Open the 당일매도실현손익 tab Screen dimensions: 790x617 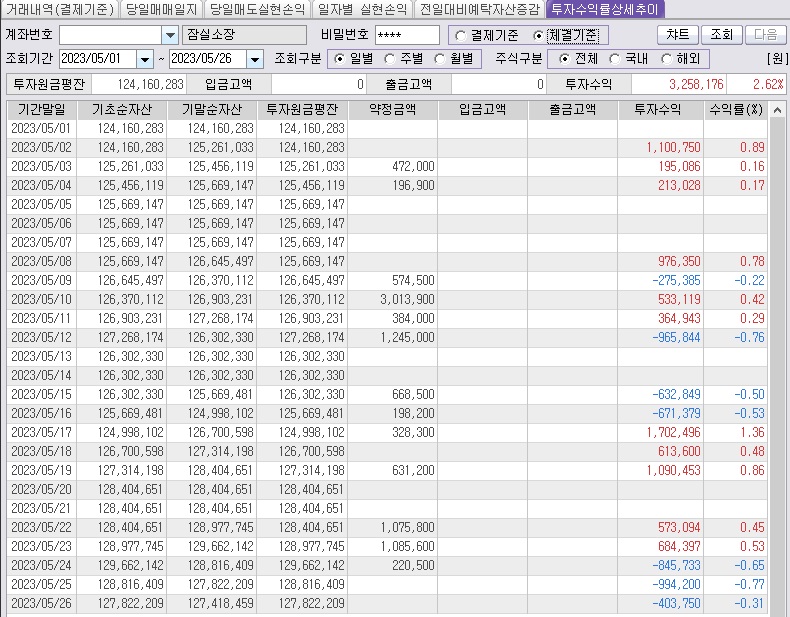(x=257, y=9)
